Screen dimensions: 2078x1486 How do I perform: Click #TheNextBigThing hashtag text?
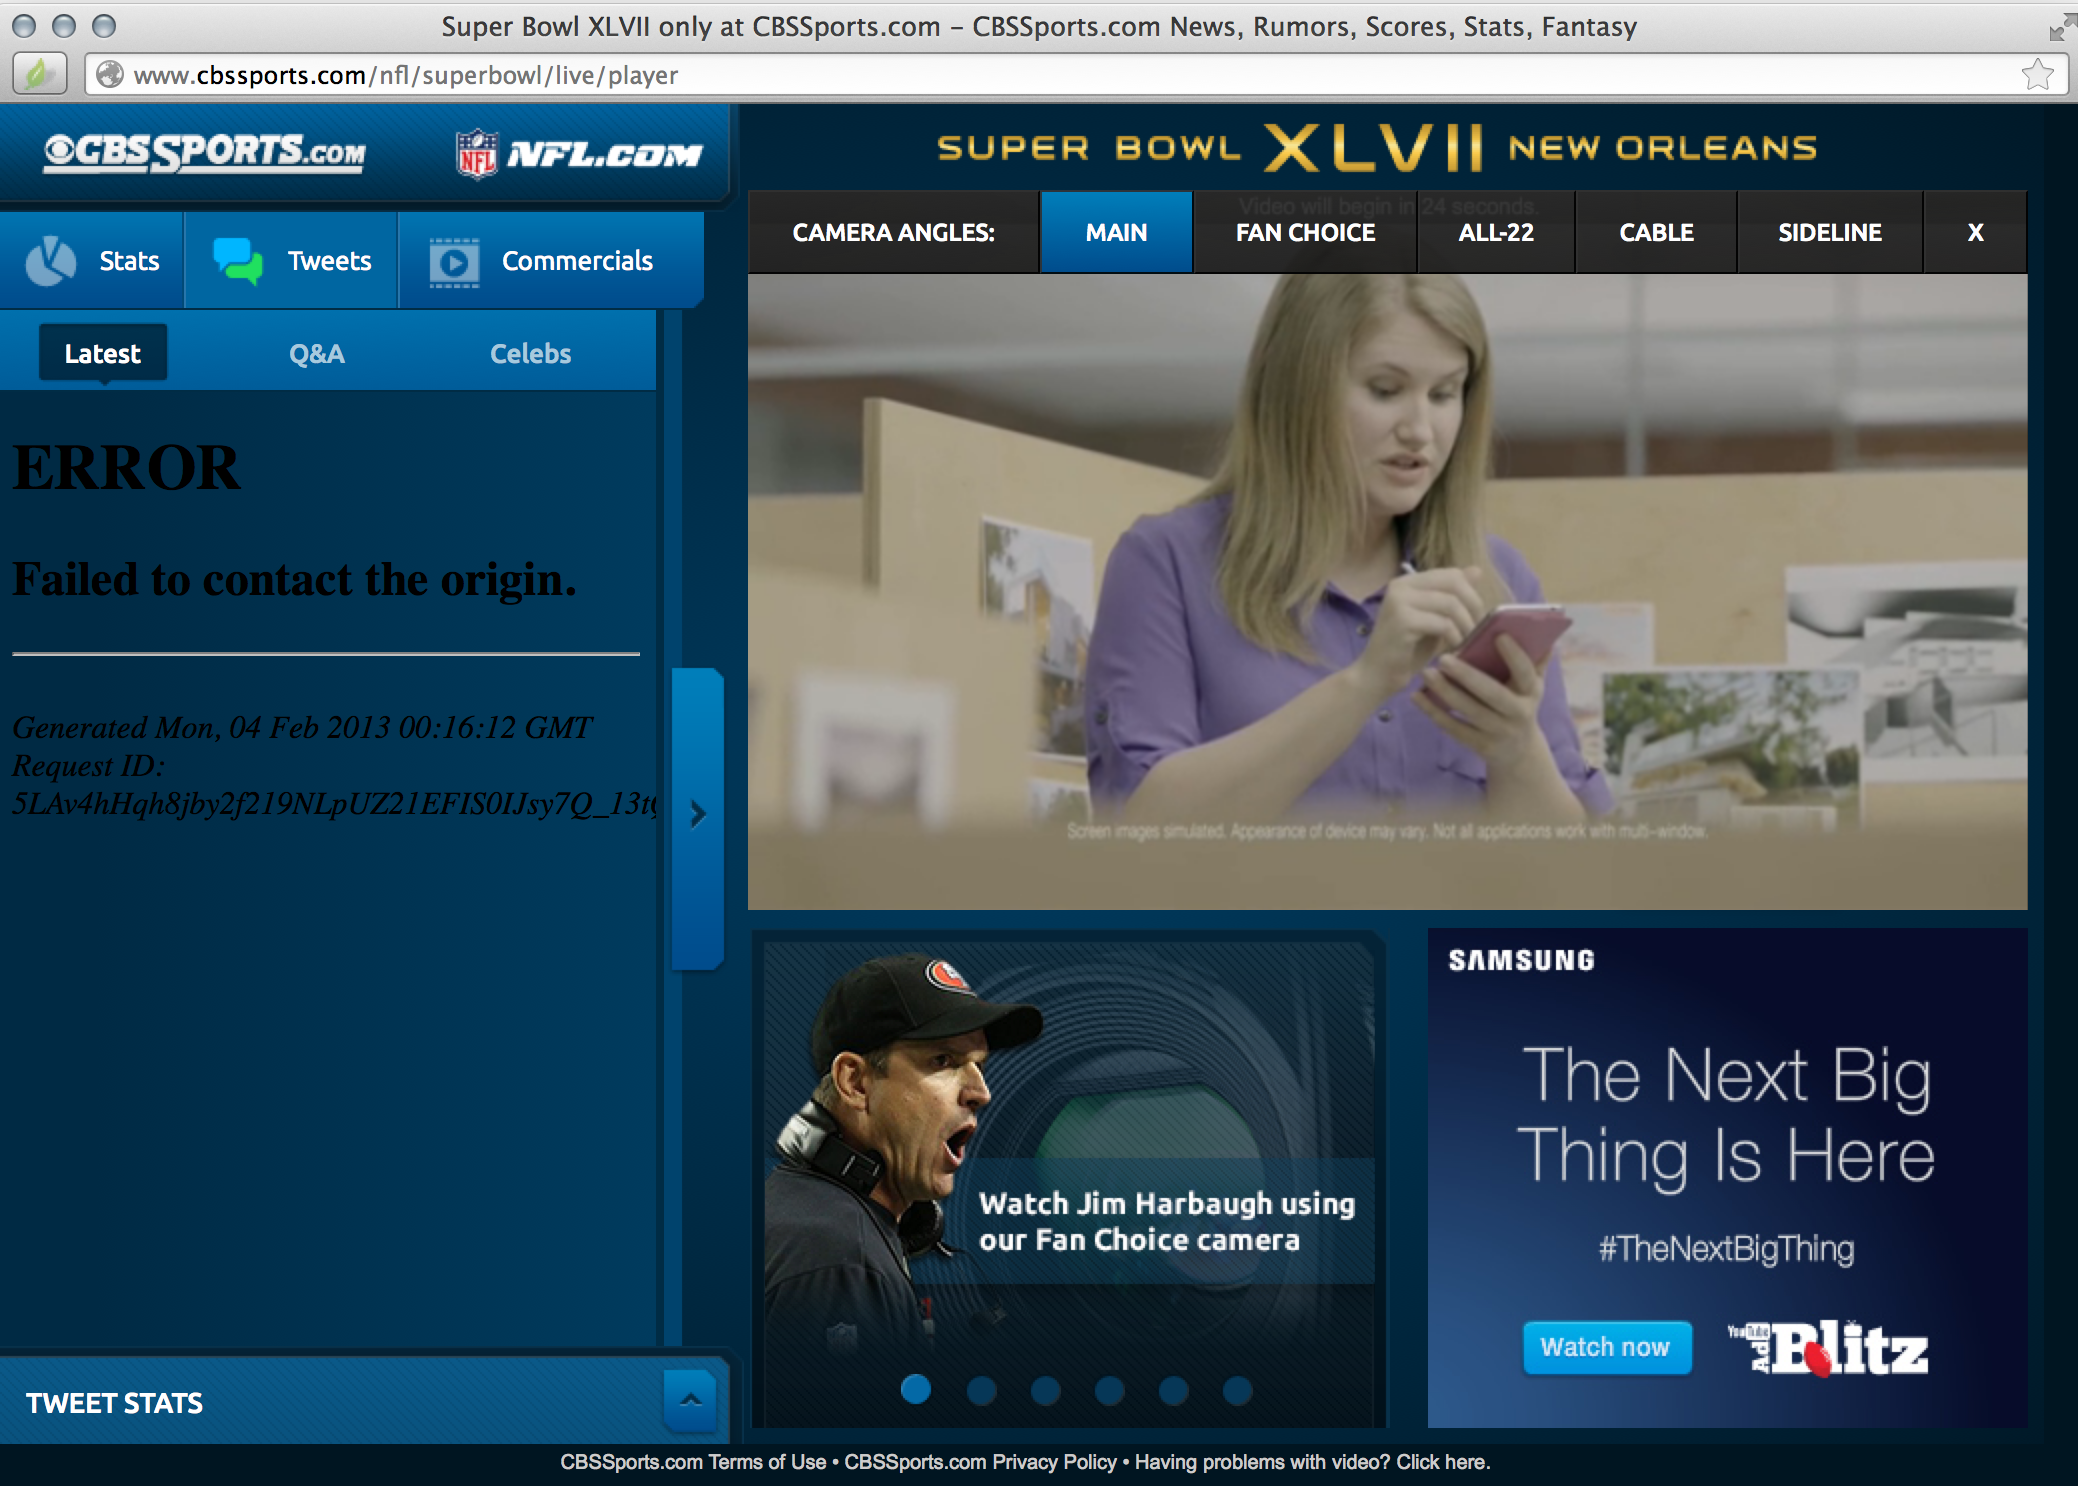point(1726,1249)
